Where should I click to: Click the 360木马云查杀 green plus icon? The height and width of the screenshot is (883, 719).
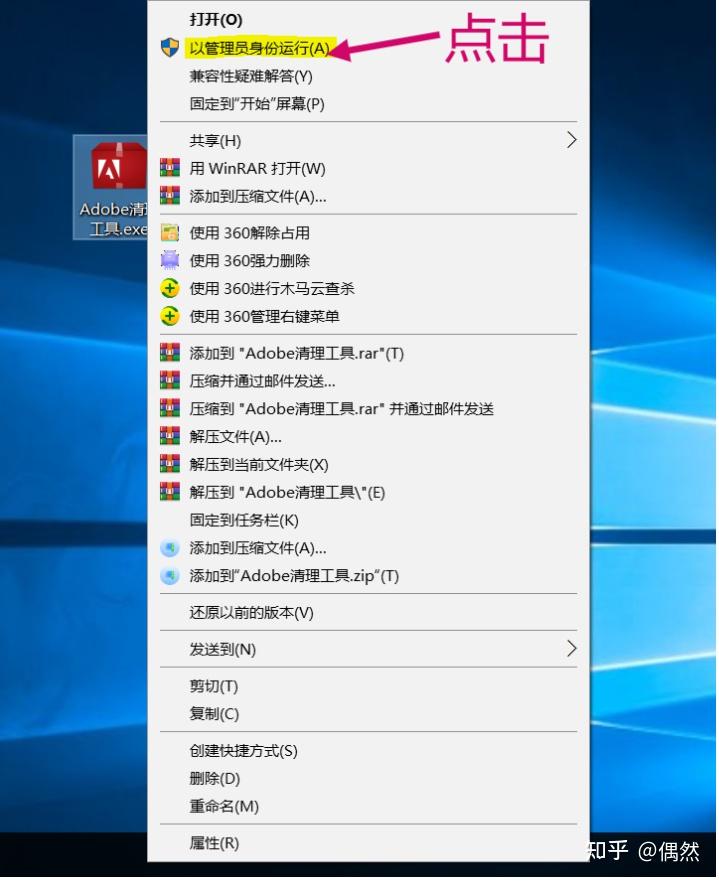(169, 288)
